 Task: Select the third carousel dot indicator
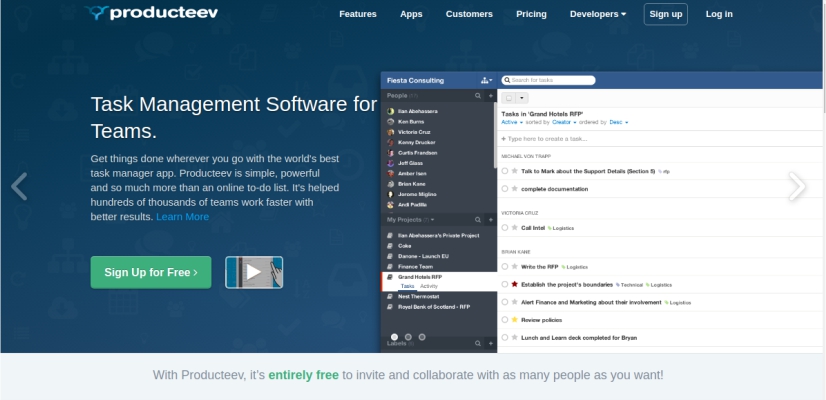tap(422, 337)
